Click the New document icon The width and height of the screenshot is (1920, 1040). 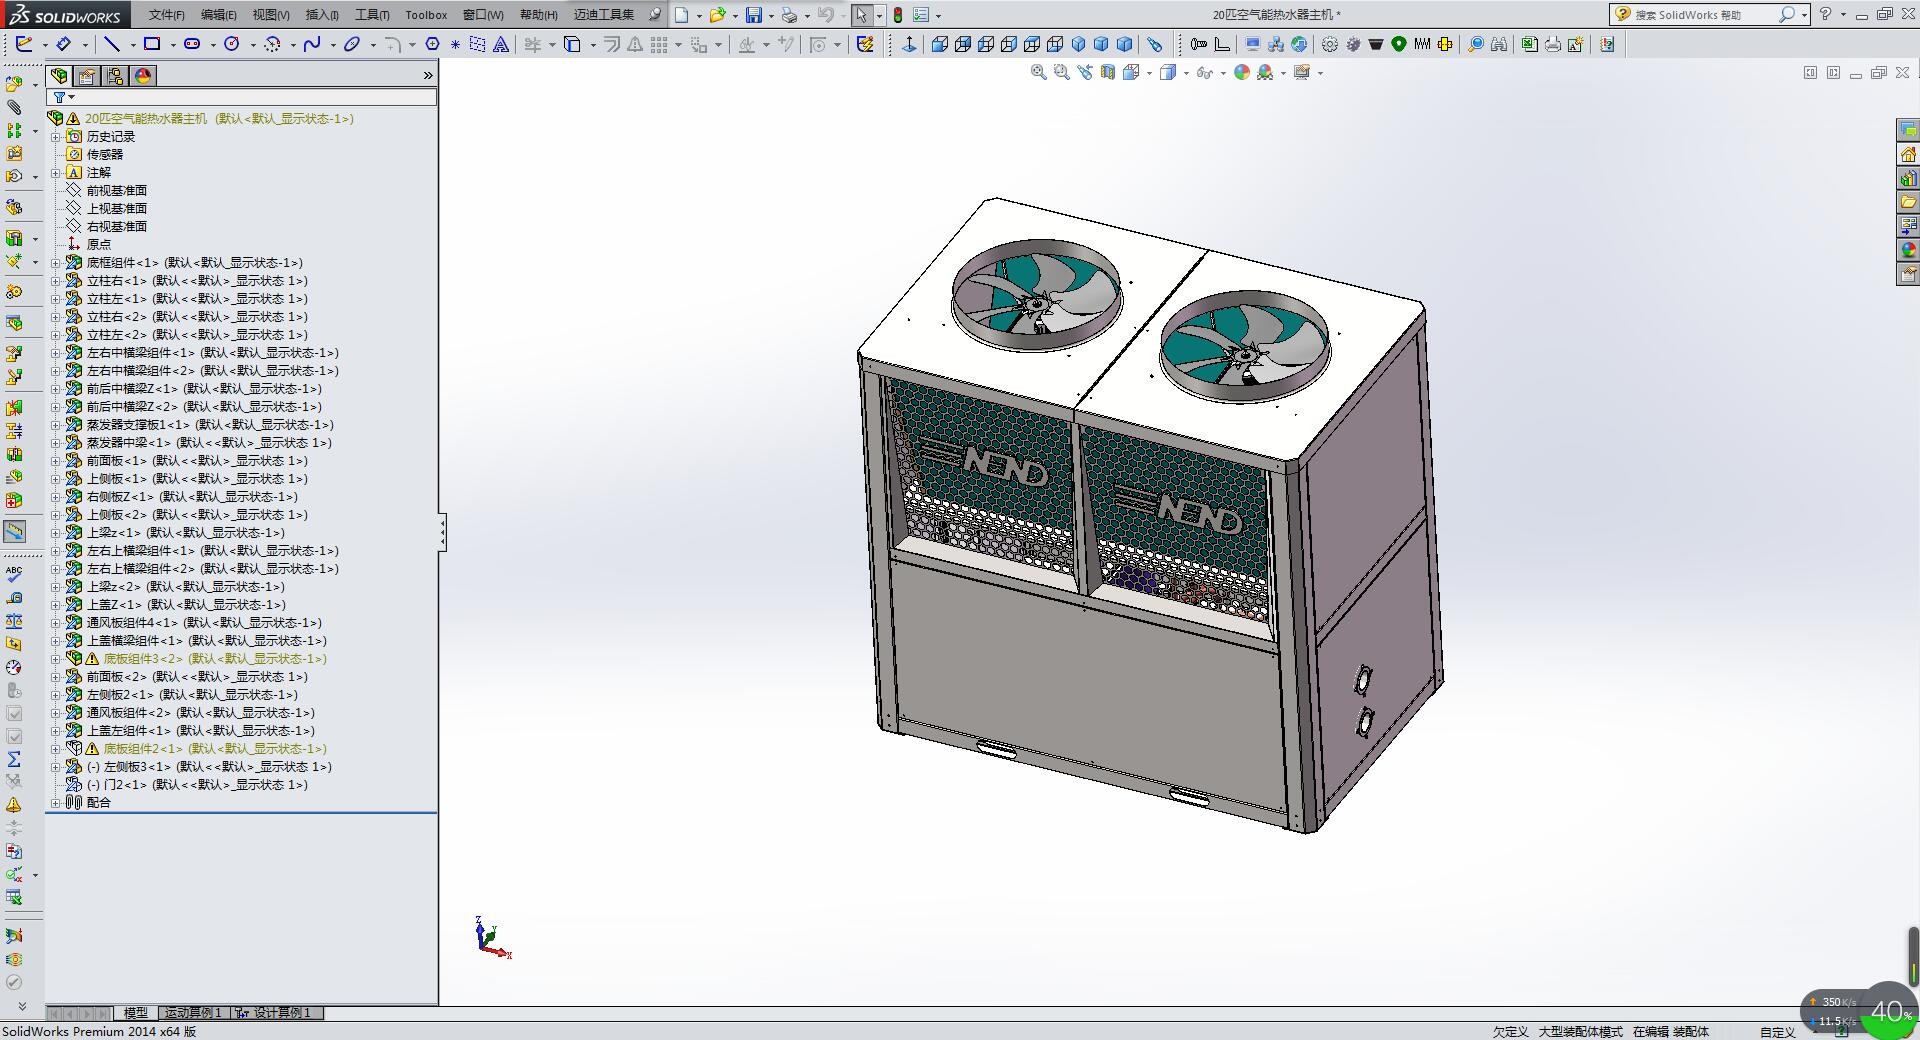pos(681,15)
